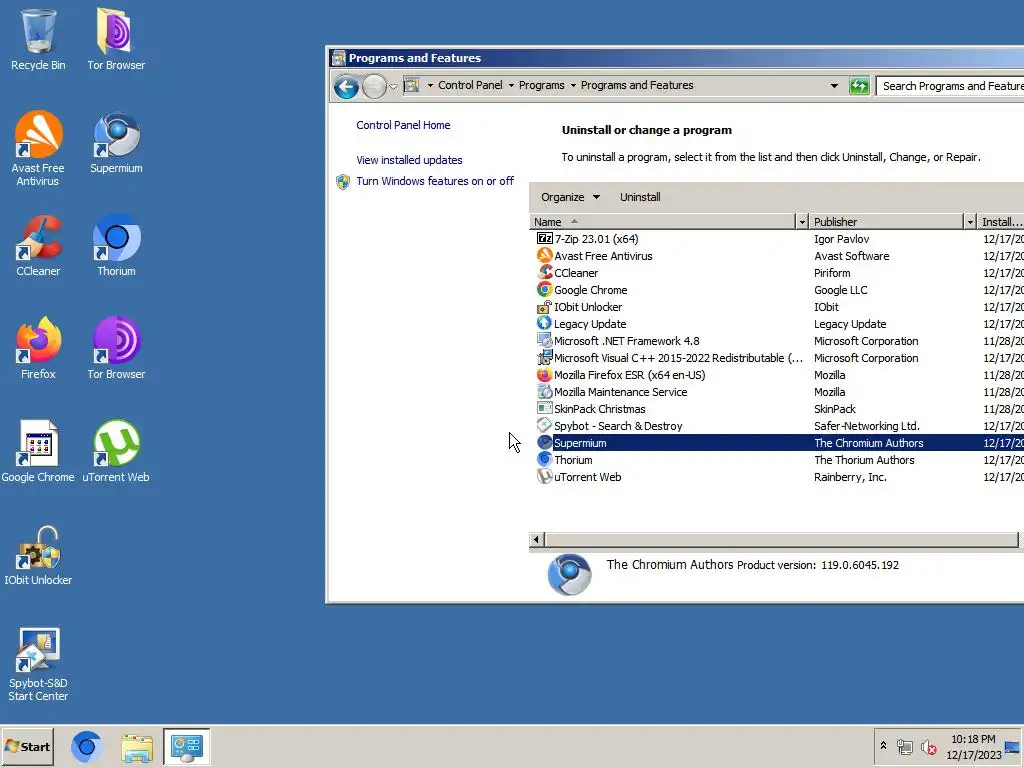Image resolution: width=1024 pixels, height=768 pixels.
Task: Click the network icon in the system tray
Action: tap(904, 747)
